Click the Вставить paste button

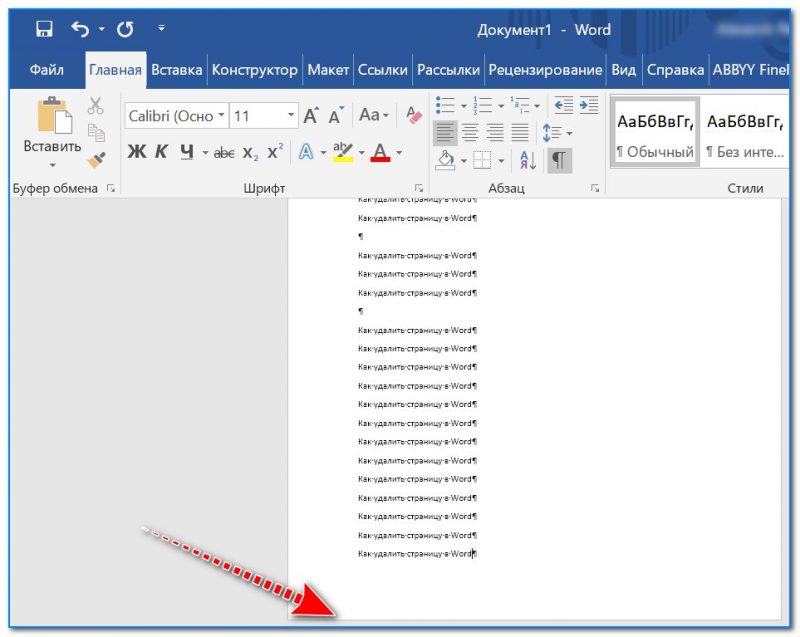point(53,125)
